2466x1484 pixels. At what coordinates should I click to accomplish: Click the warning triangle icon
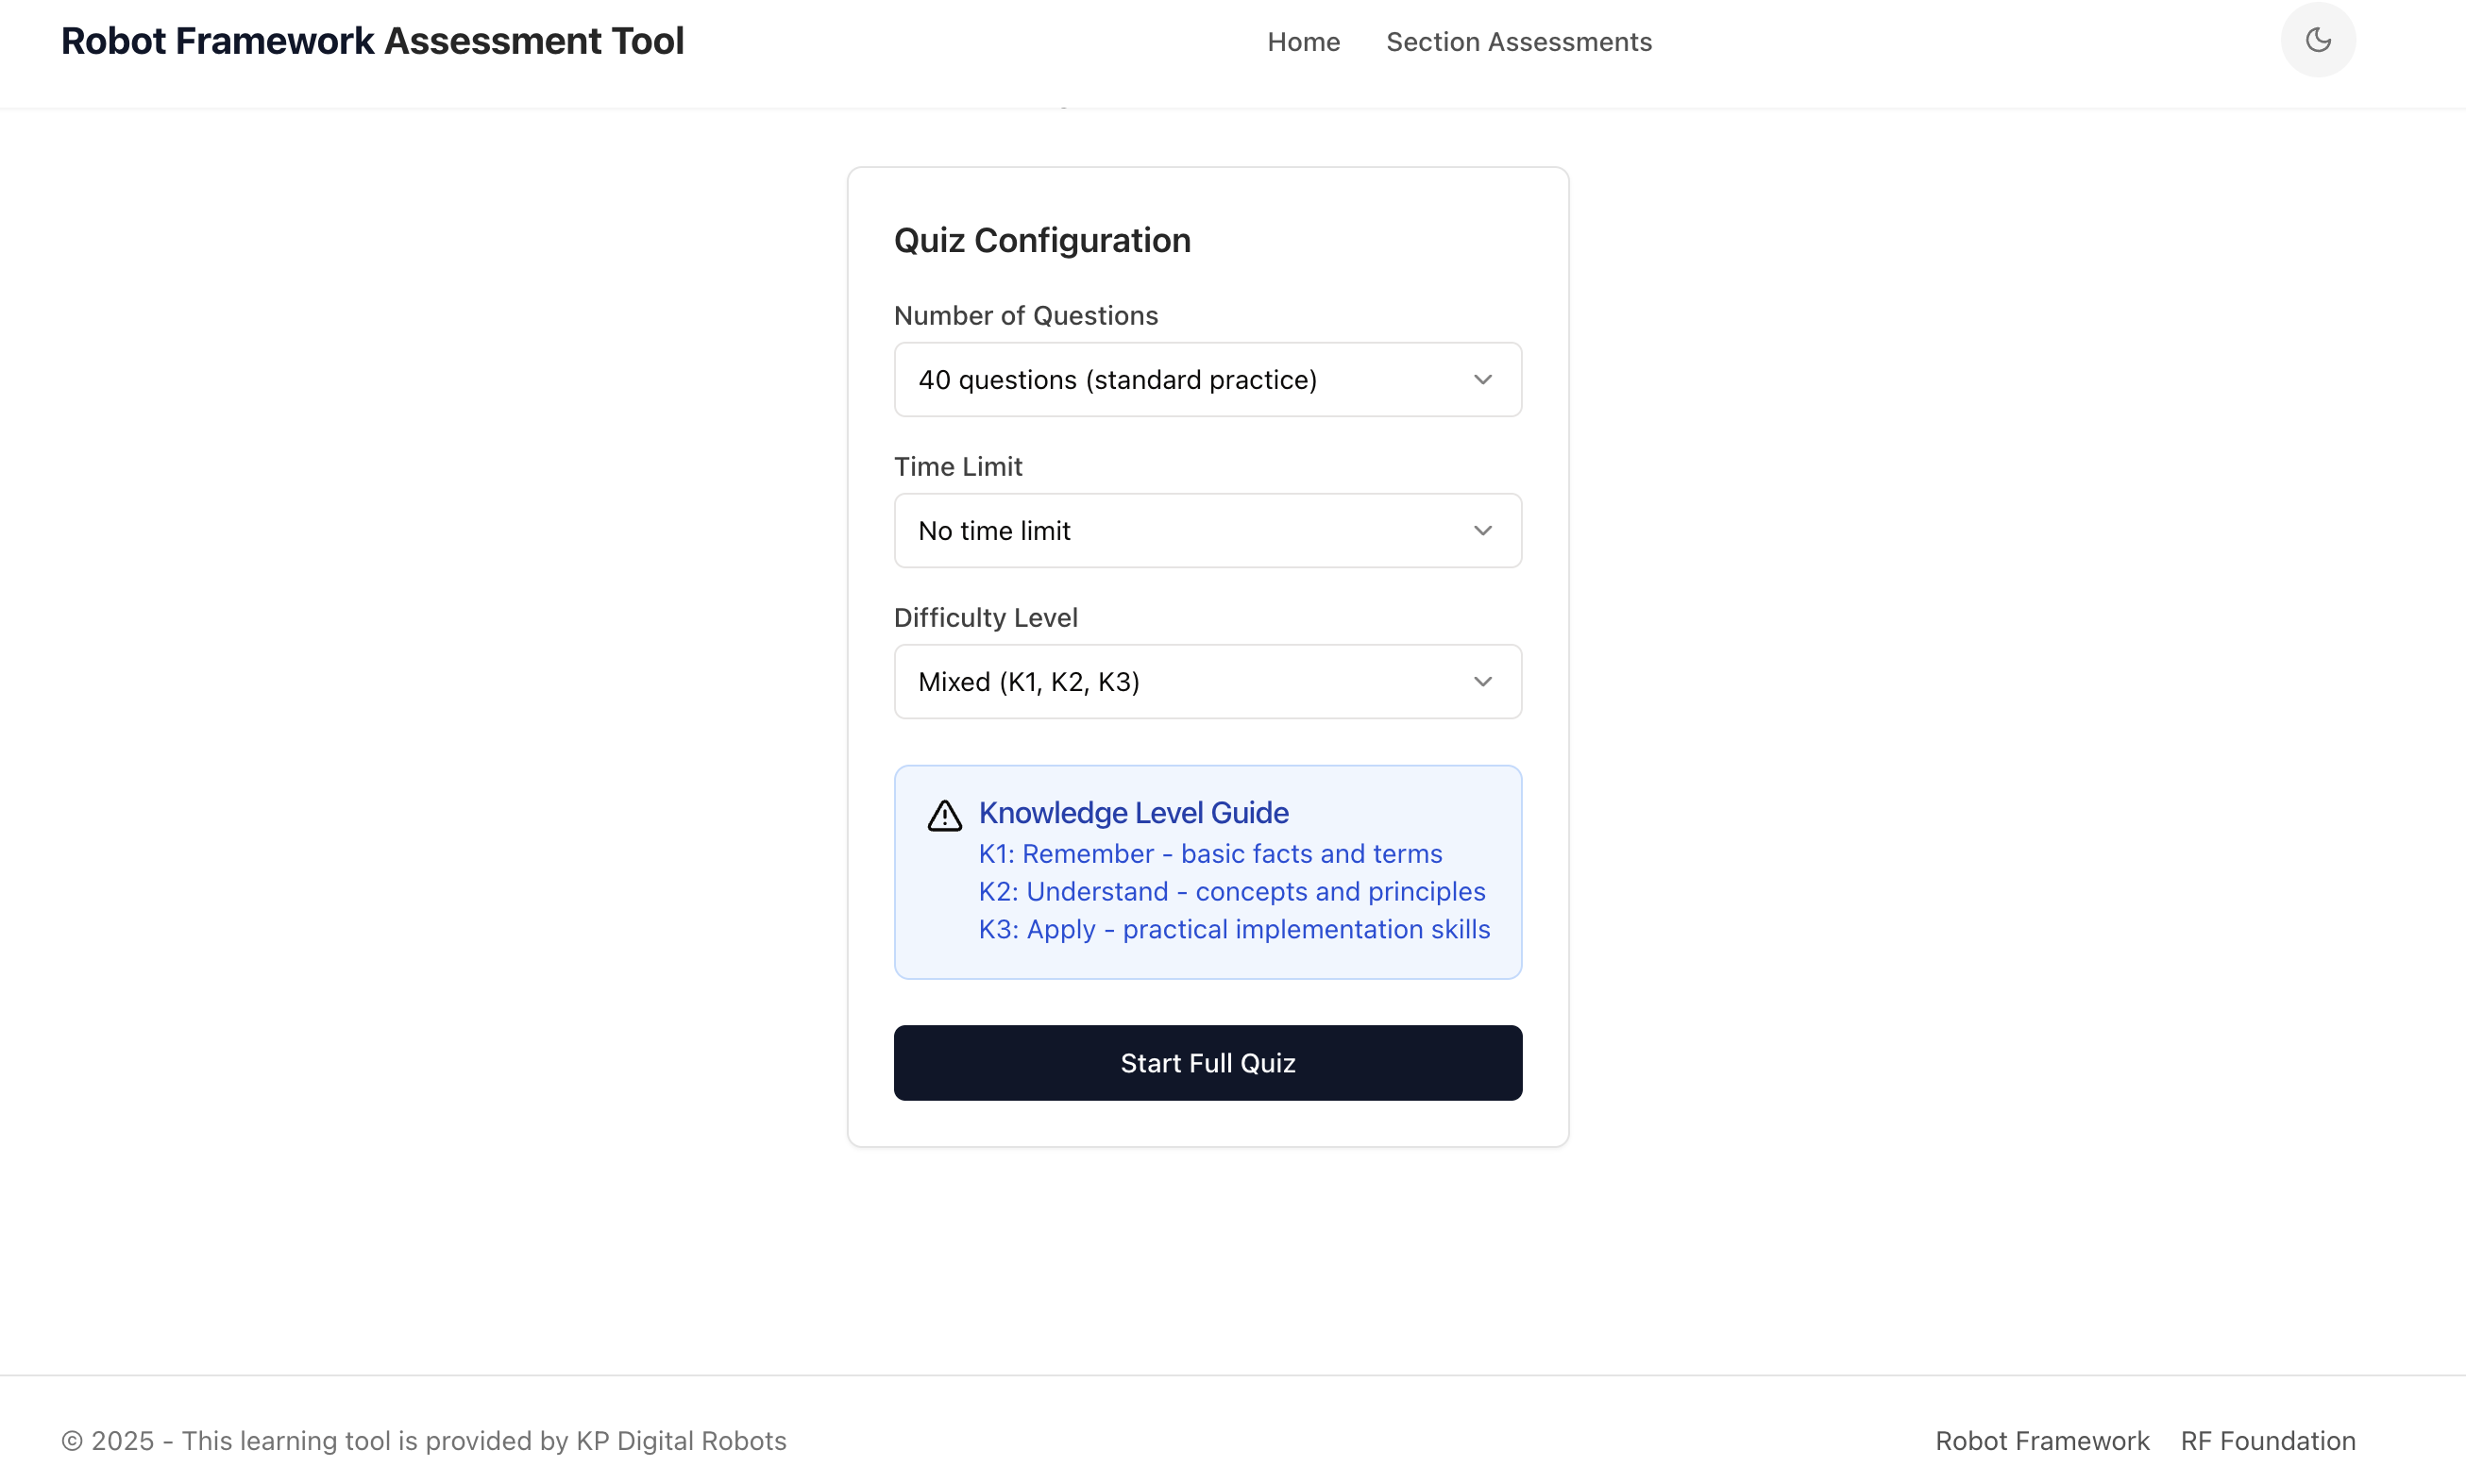pos(944,816)
